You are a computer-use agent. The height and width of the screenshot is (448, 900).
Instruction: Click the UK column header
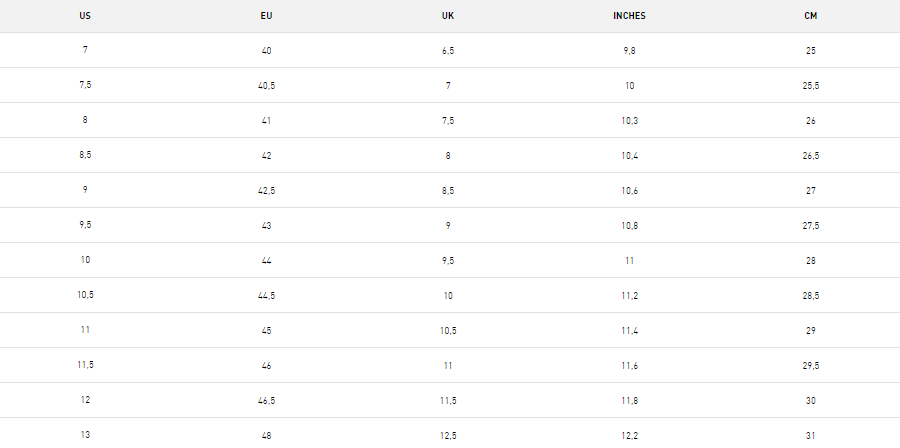448,16
